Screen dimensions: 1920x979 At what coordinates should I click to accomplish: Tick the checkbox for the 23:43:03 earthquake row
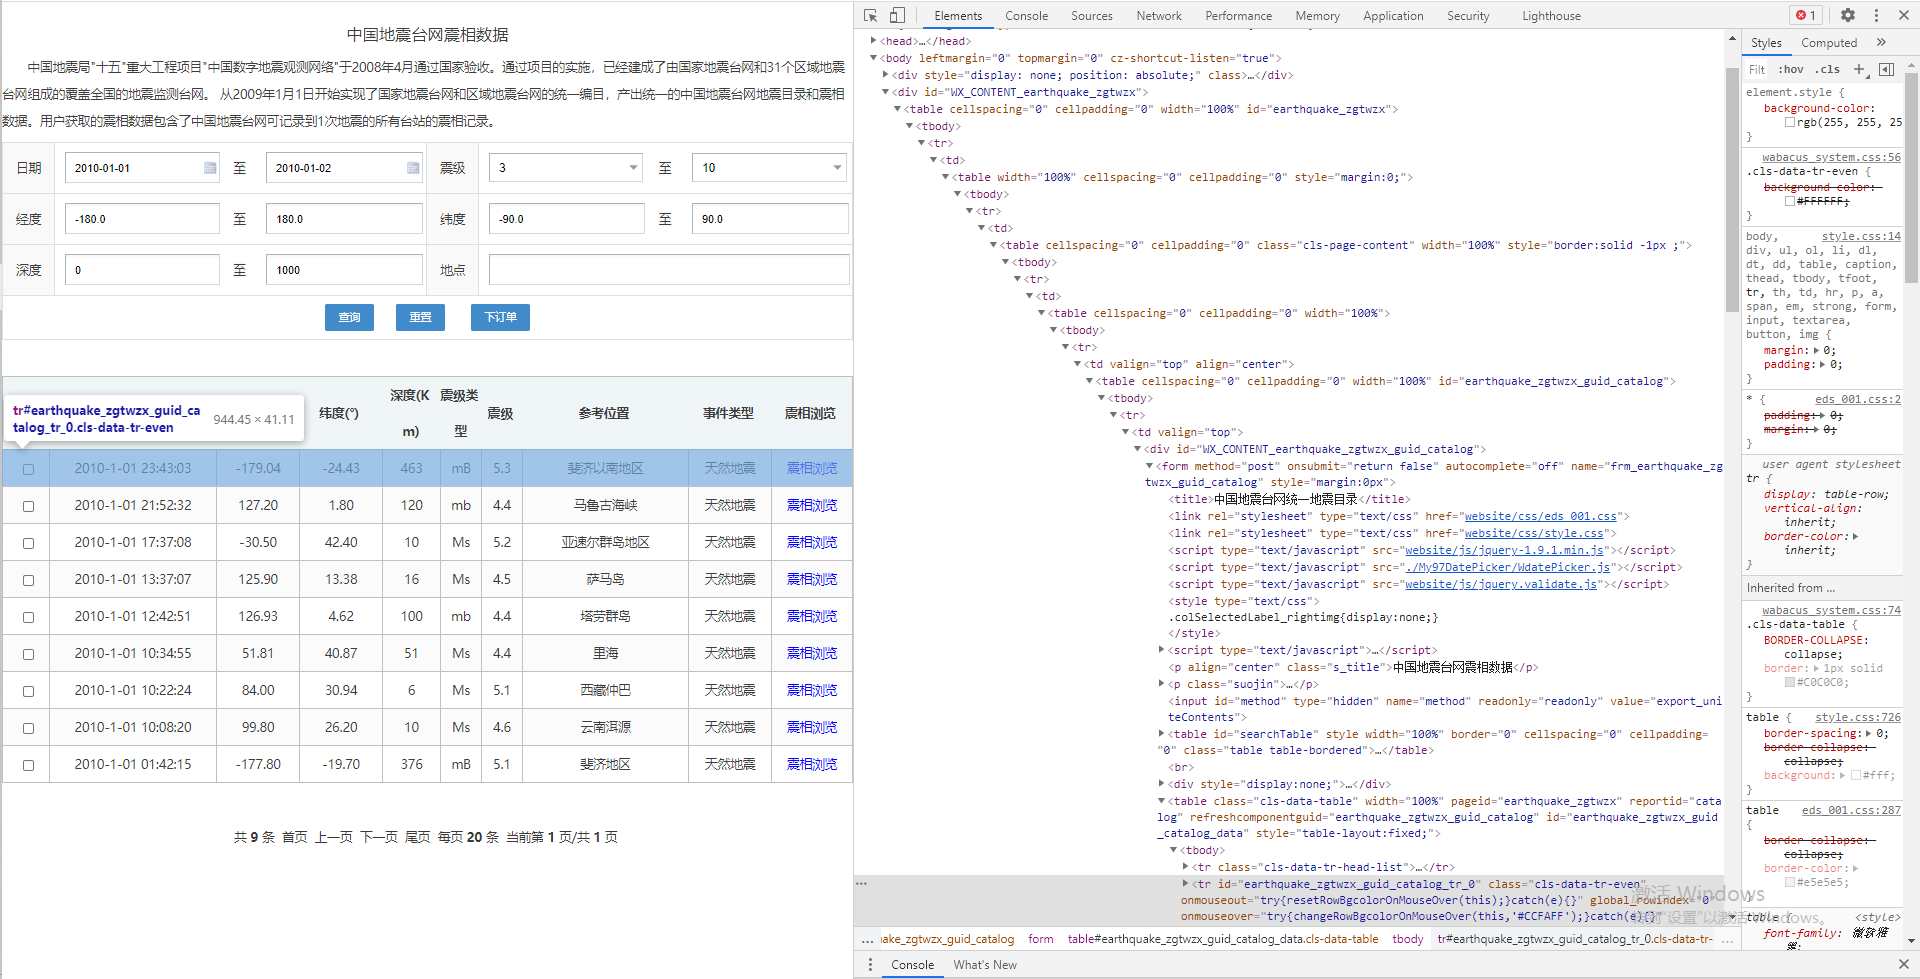(28, 469)
